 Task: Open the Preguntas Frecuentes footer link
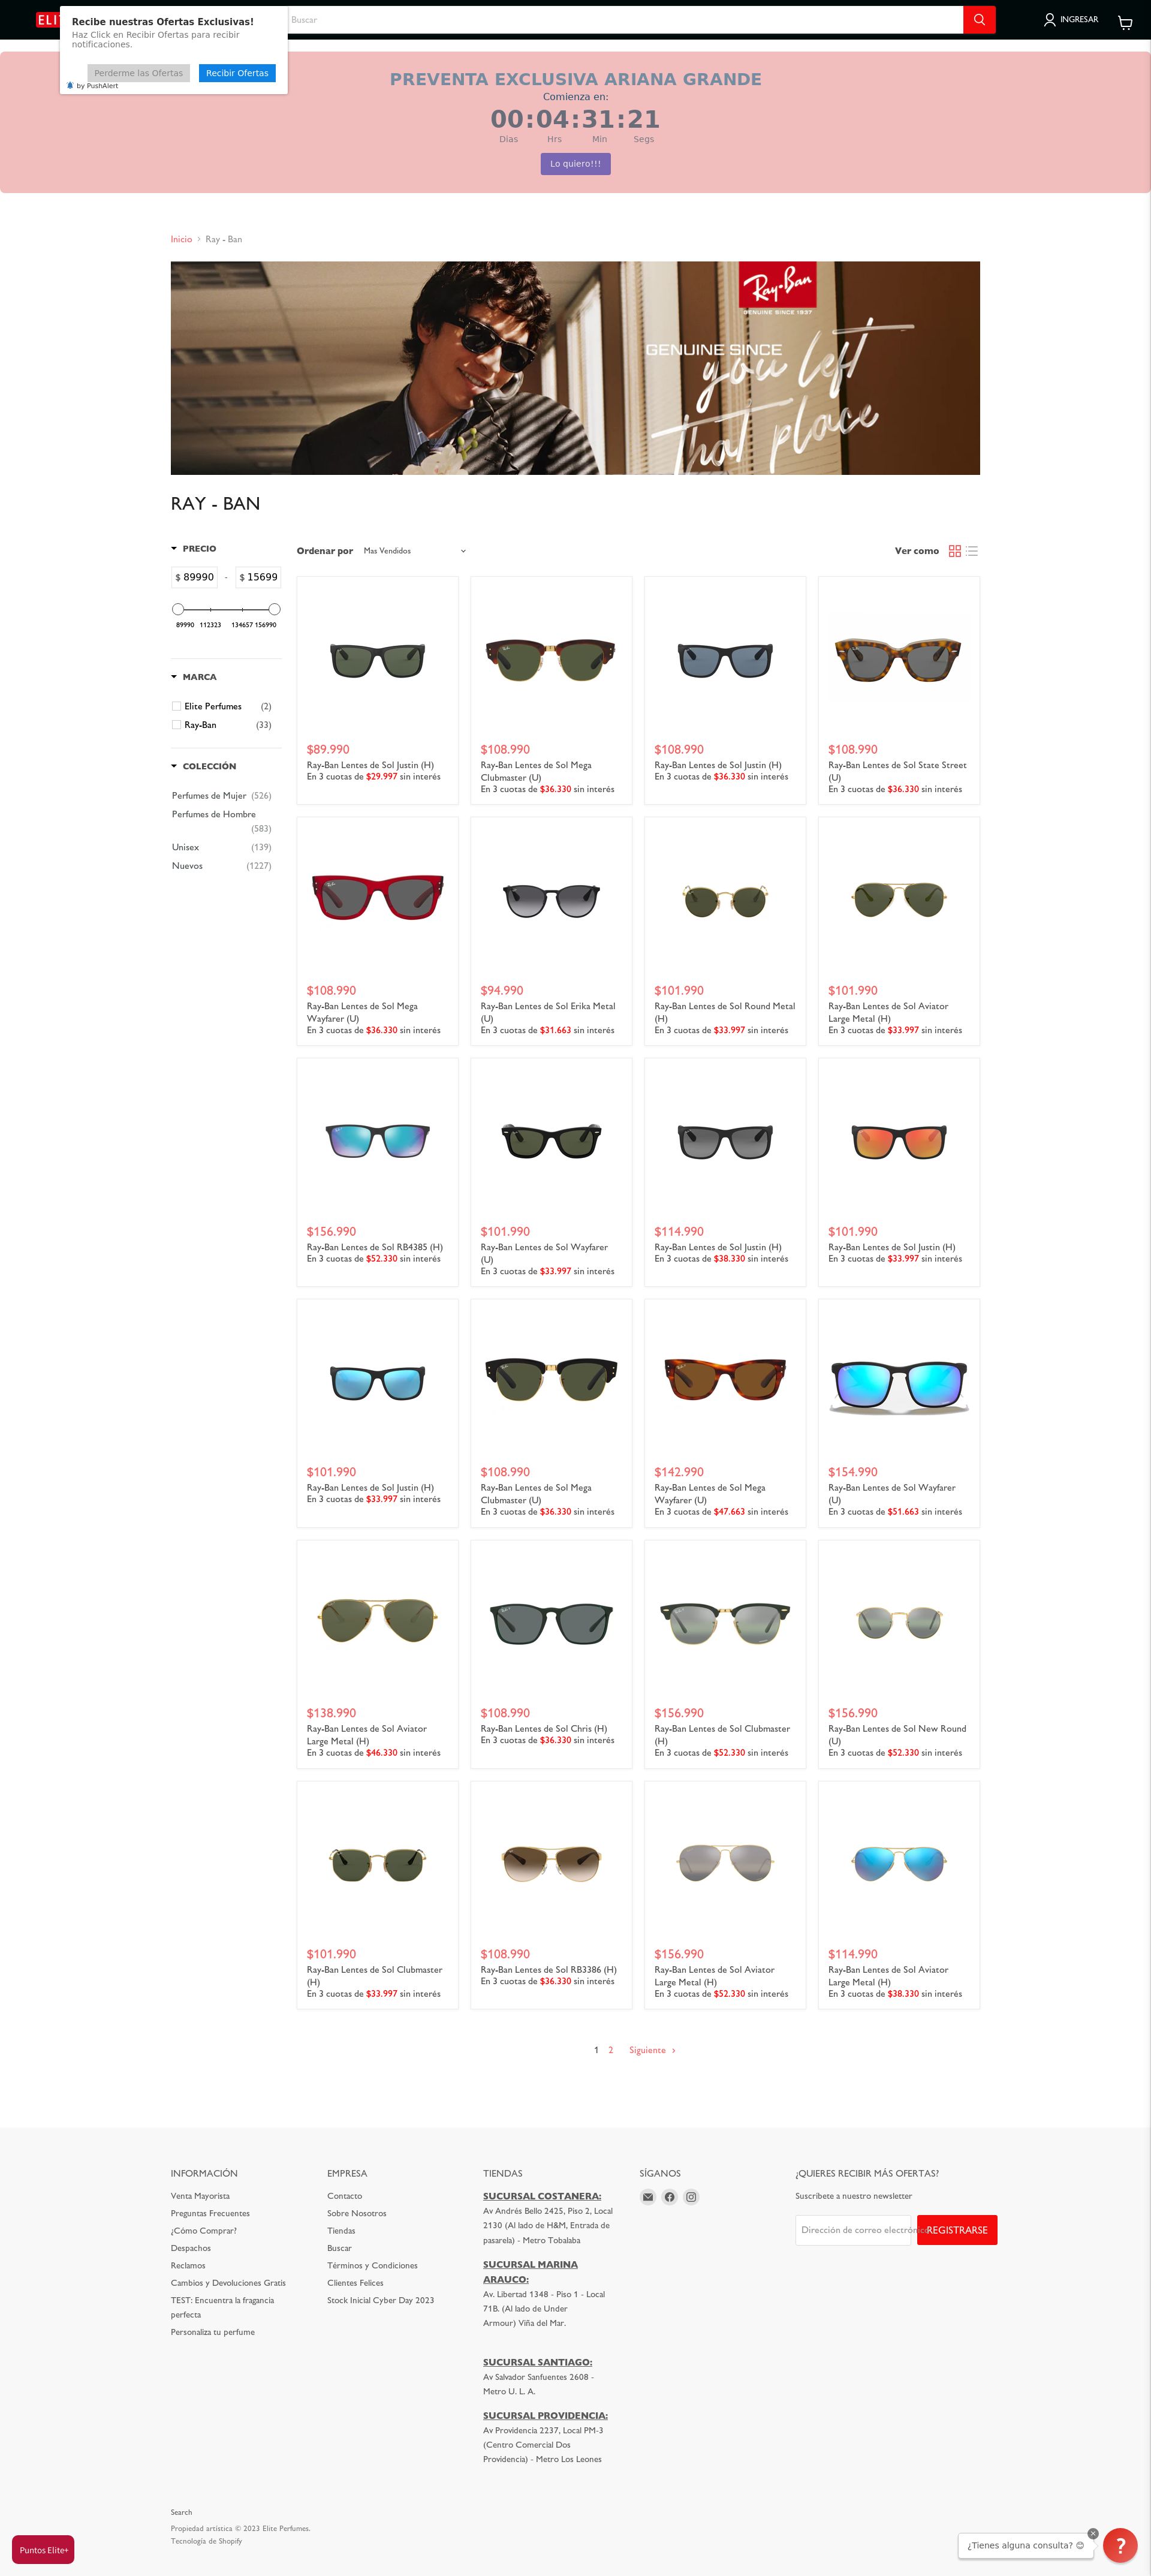[x=210, y=2213]
